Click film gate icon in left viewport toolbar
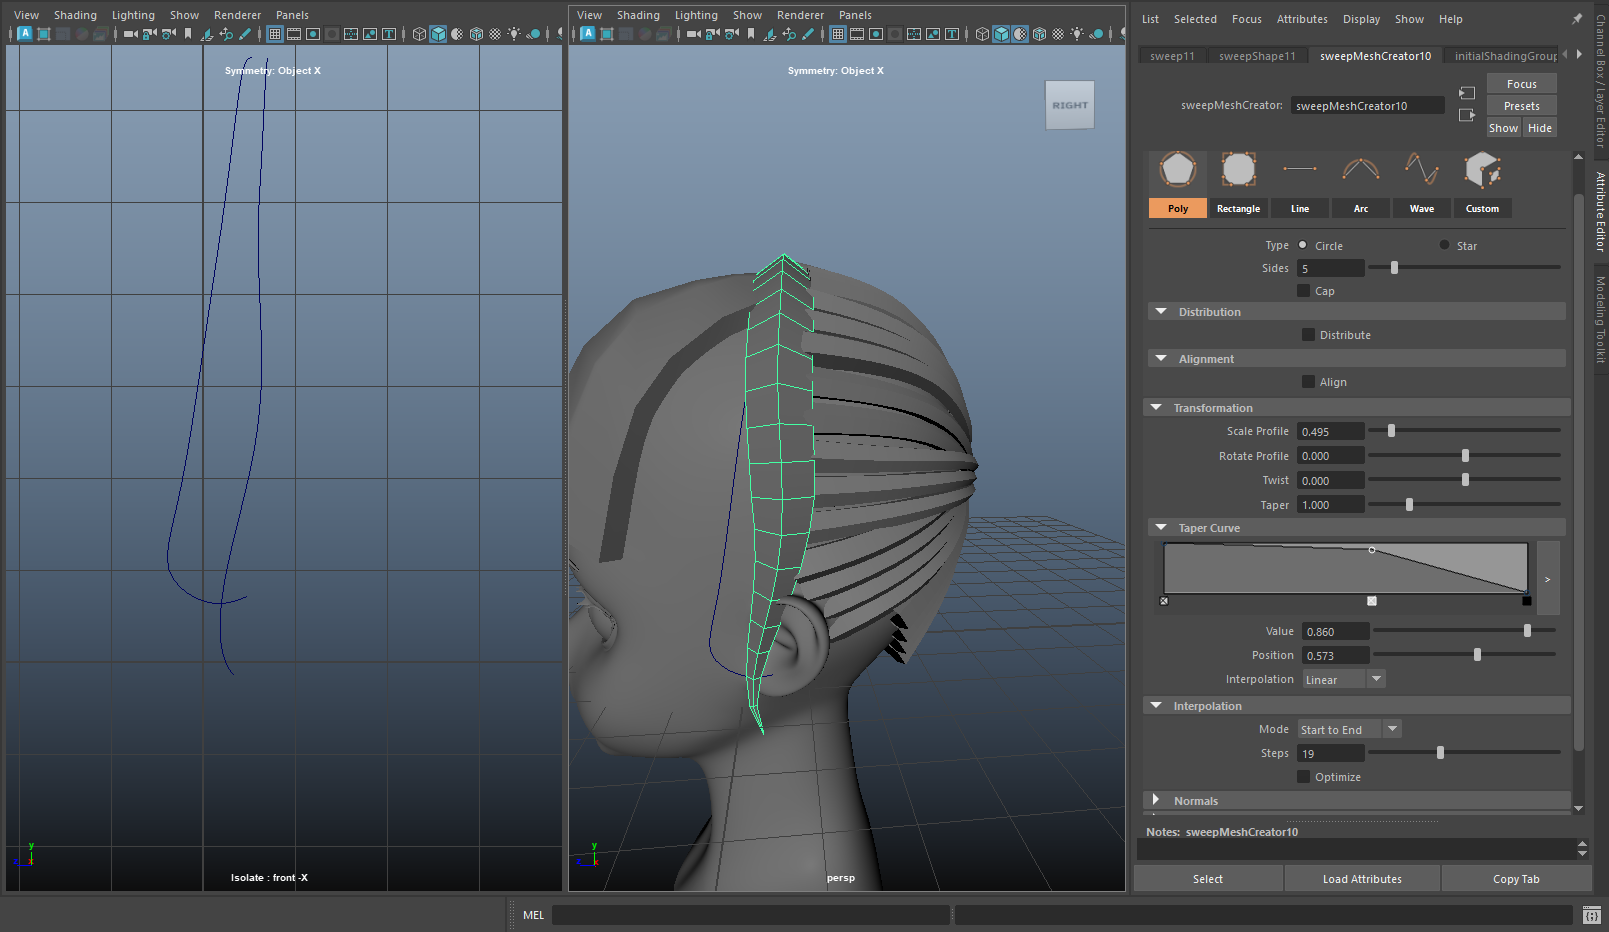 pyautogui.click(x=294, y=34)
